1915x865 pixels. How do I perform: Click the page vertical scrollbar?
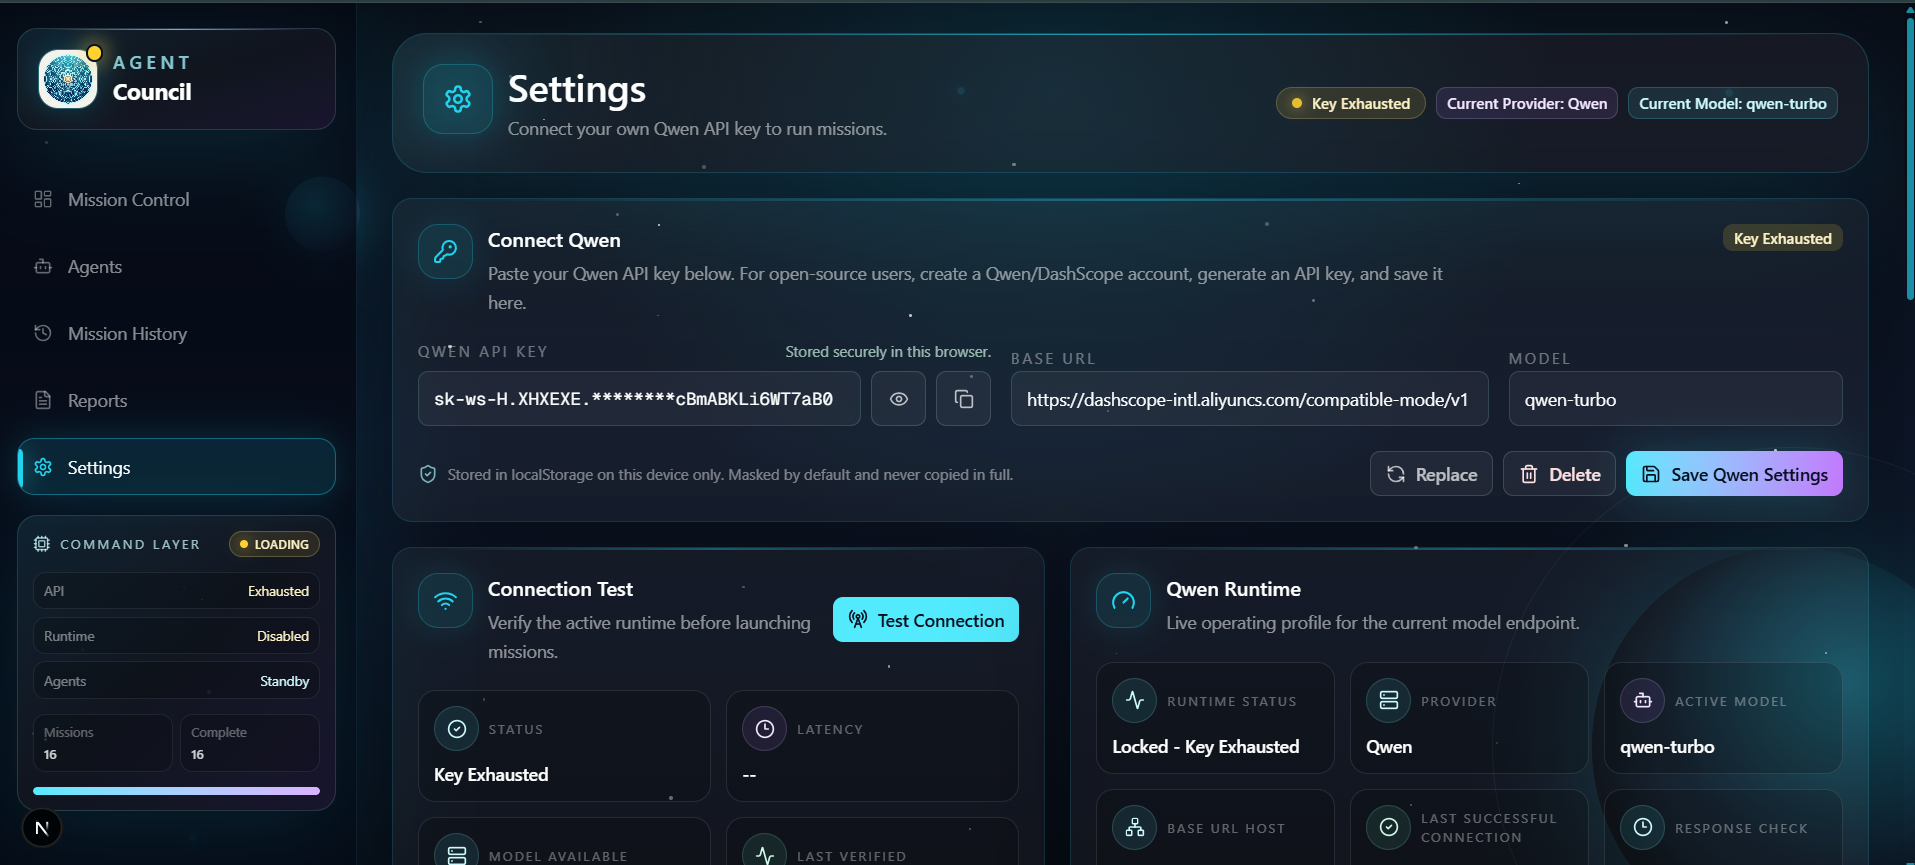tap(1909, 160)
